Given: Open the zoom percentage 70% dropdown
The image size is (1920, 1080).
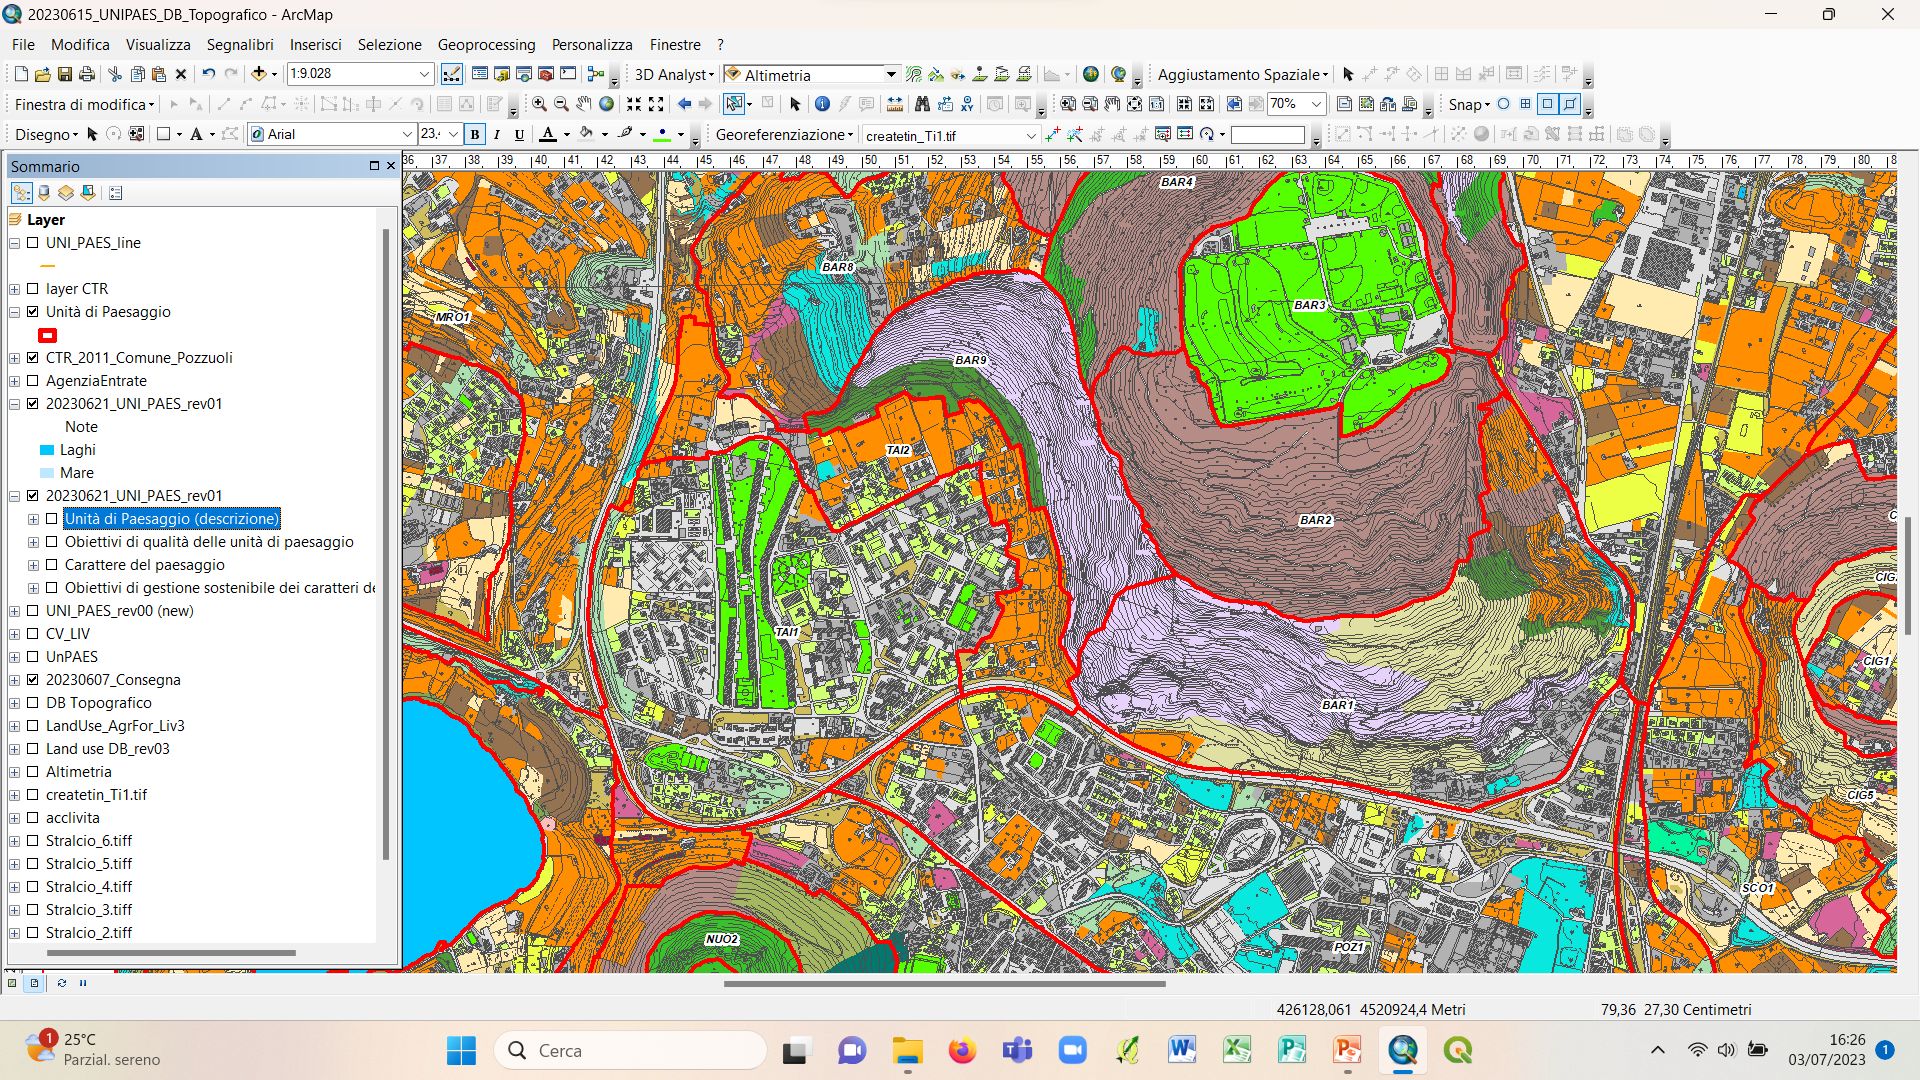Looking at the screenshot, I should [x=1317, y=104].
